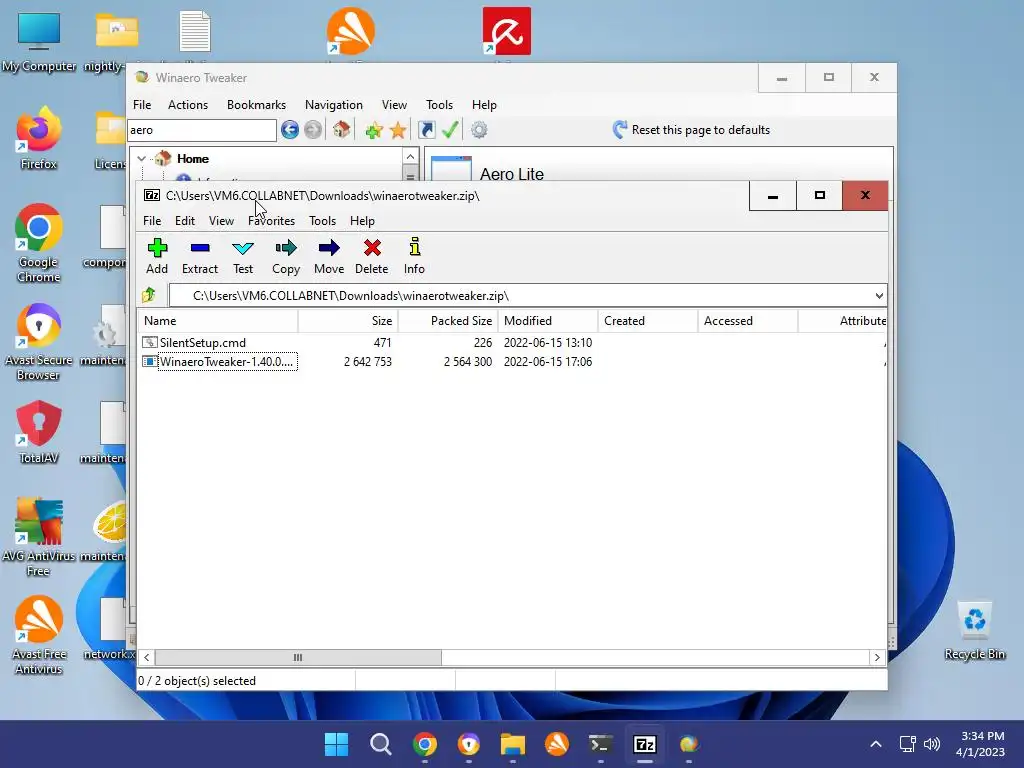1024x768 pixels.
Task: Click the Winaero Tweaker home icon
Action: click(341, 130)
